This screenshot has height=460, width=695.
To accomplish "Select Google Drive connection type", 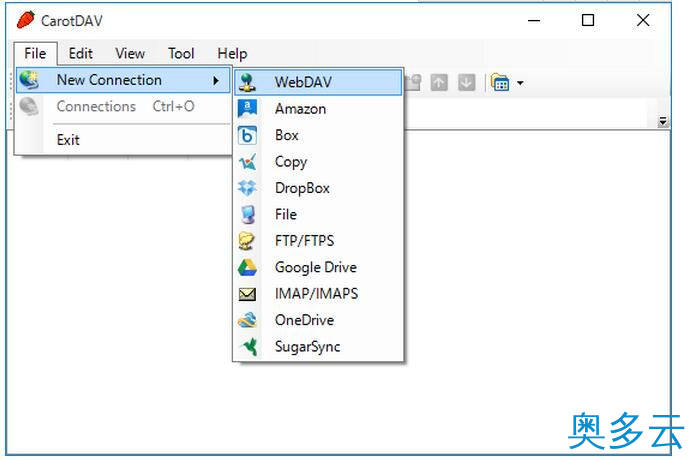I will click(318, 267).
